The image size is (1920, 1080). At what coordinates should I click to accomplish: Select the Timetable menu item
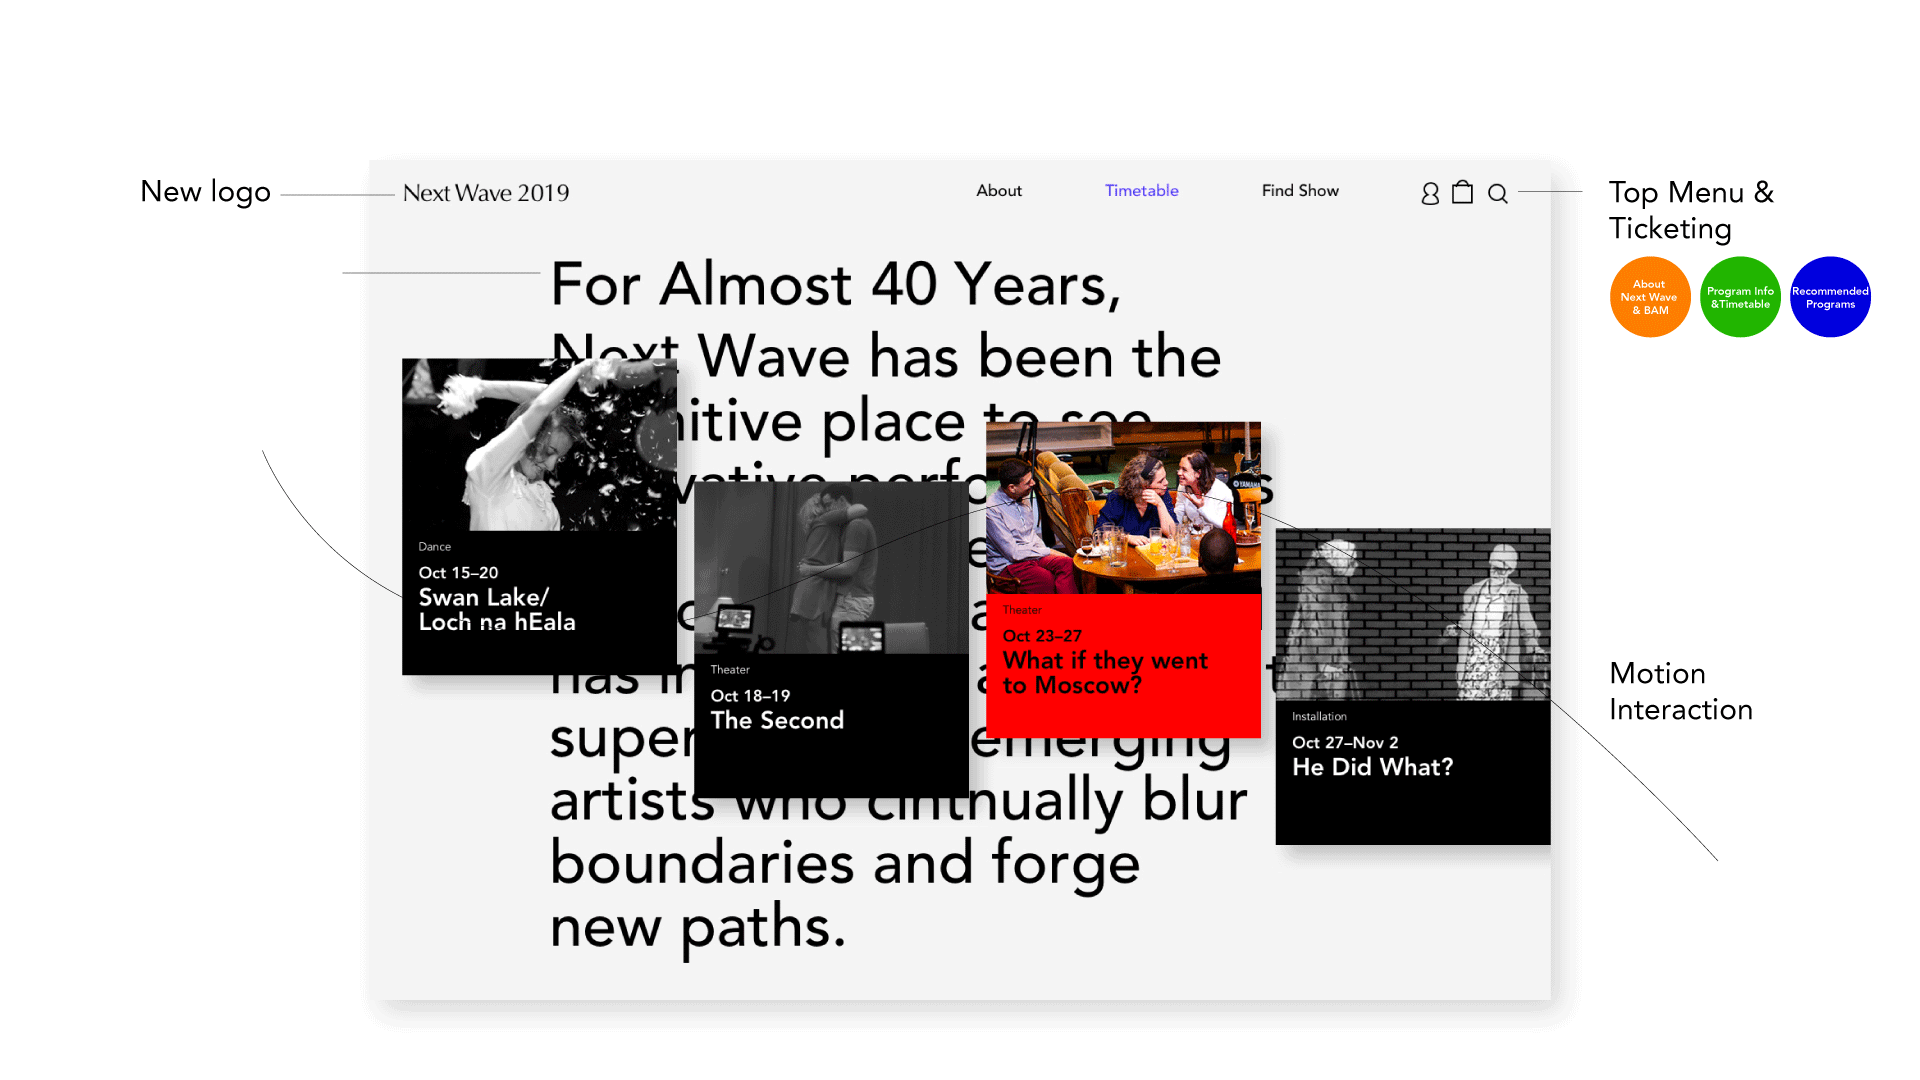(x=1141, y=191)
